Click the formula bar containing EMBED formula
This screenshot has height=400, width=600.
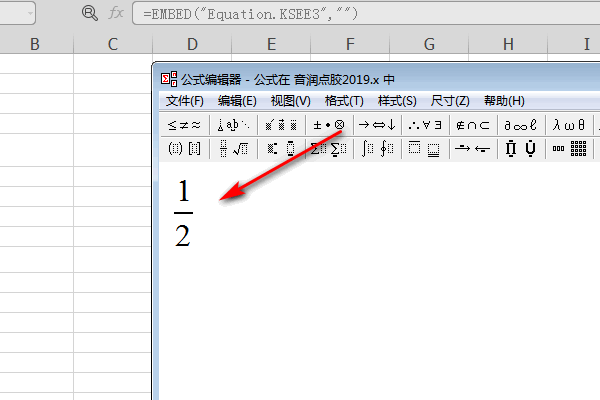(366, 14)
